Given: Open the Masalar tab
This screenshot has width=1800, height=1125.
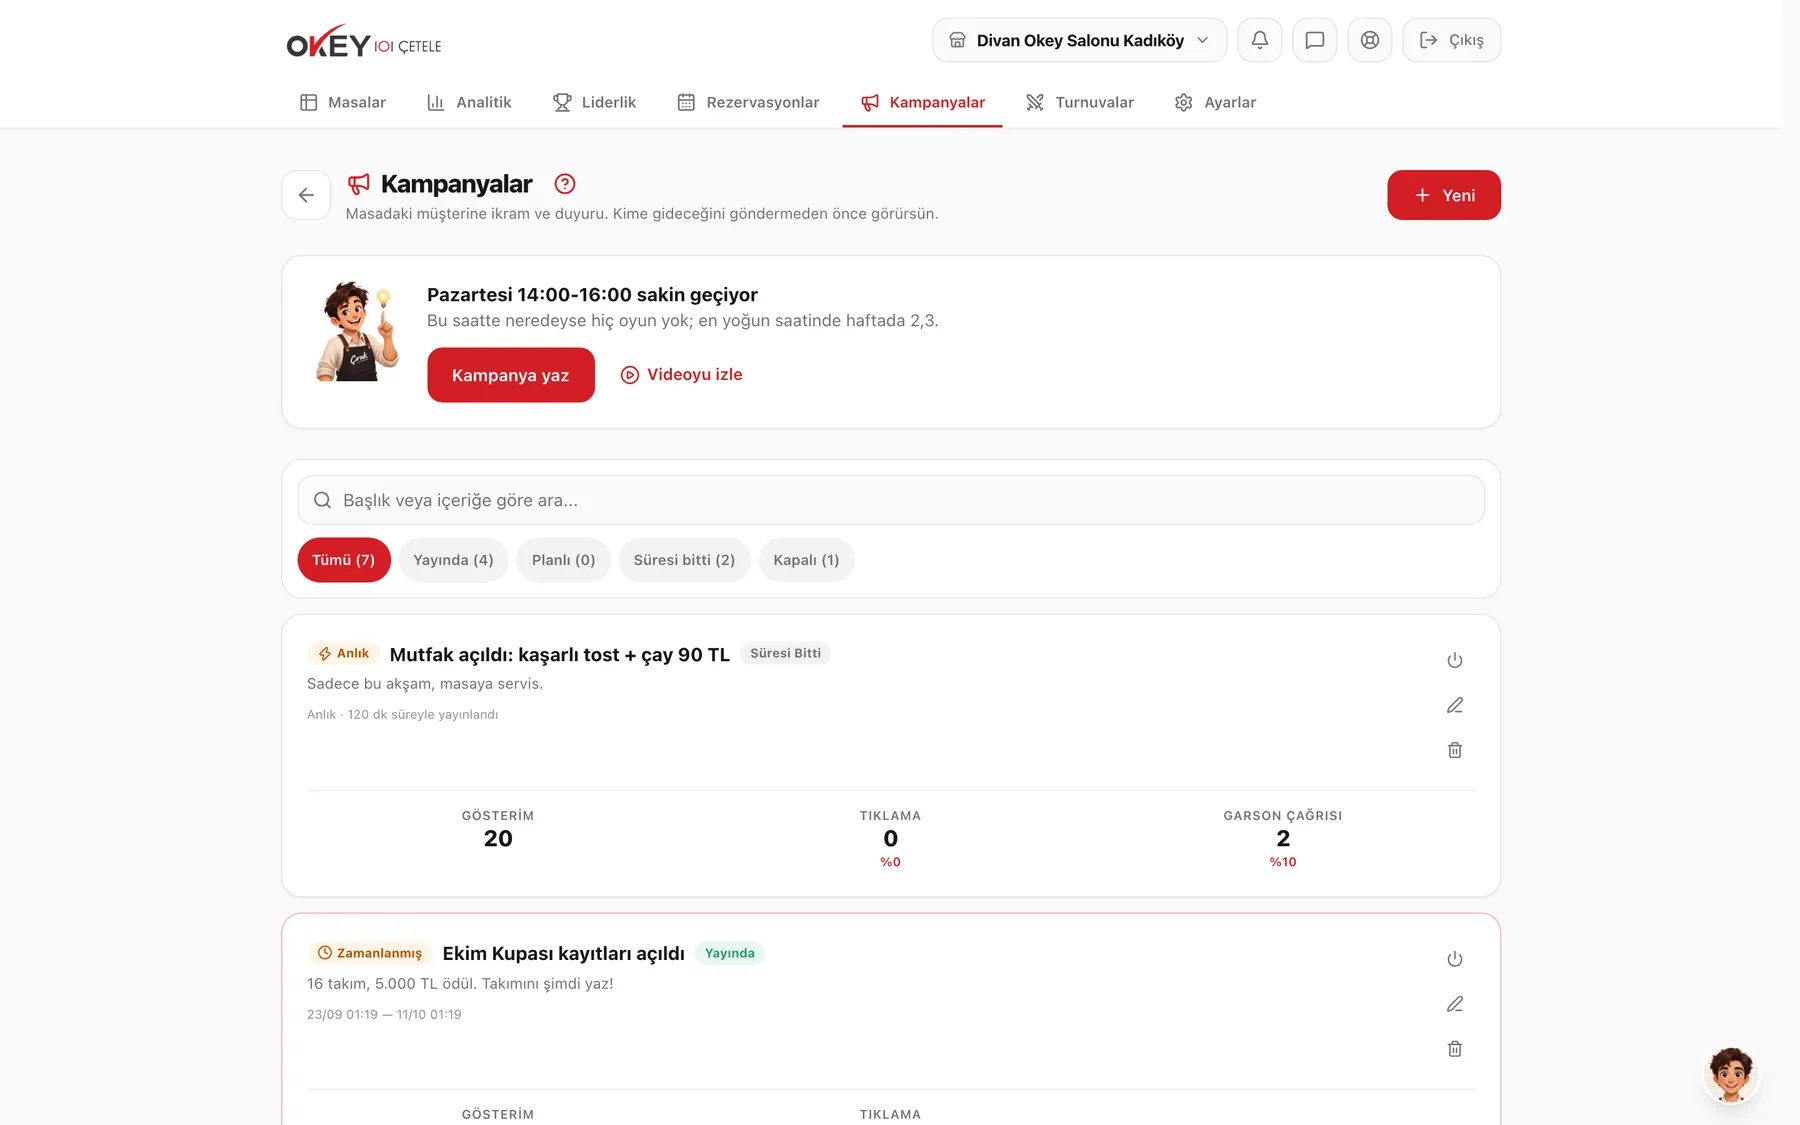Looking at the screenshot, I should pos(342,102).
